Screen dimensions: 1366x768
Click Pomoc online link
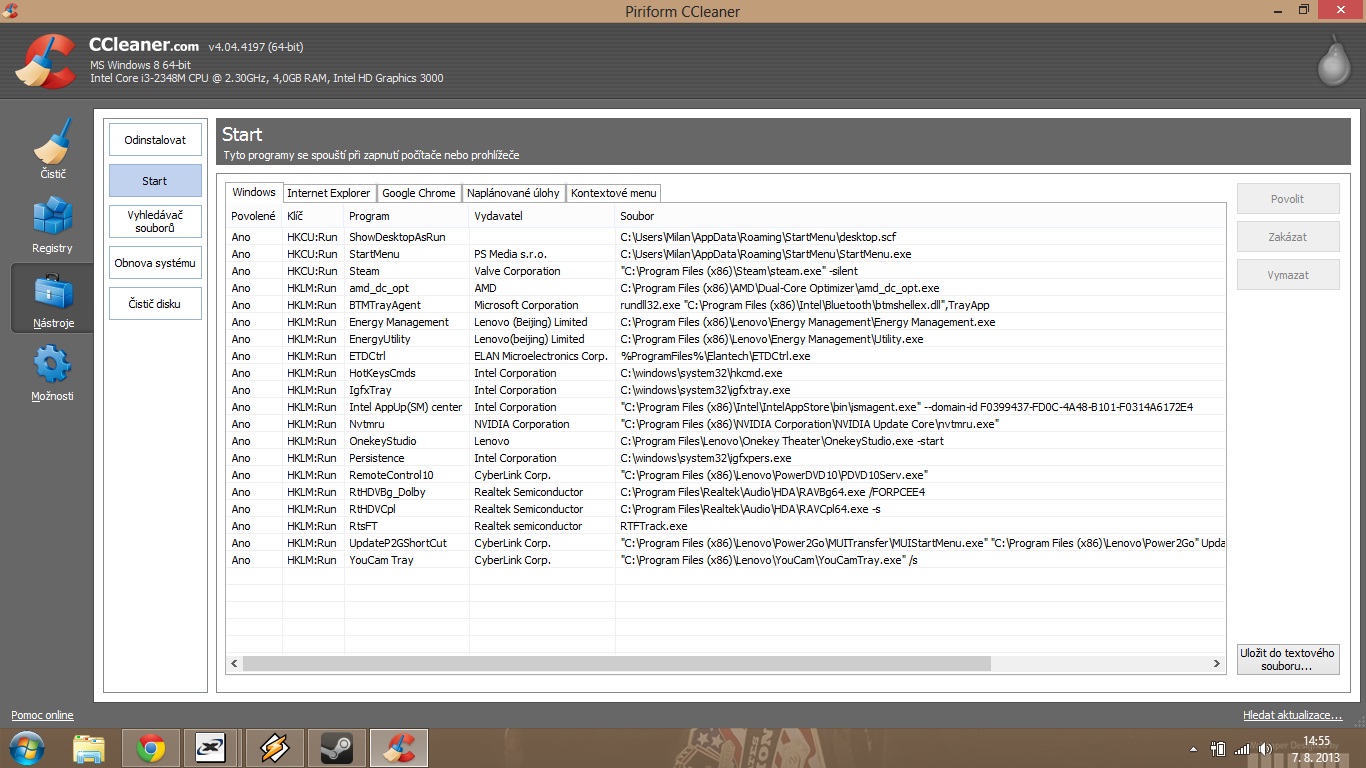point(42,715)
